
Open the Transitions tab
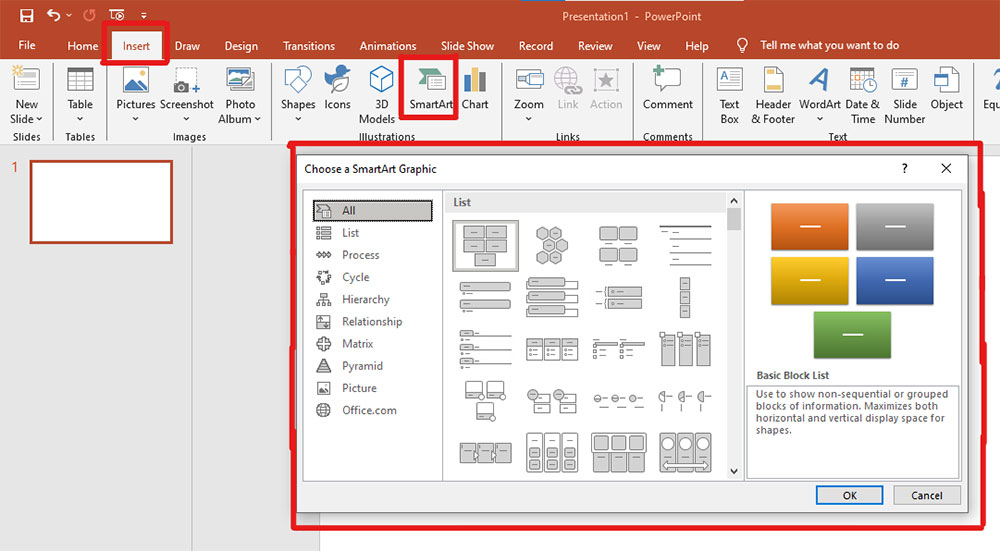(x=309, y=46)
